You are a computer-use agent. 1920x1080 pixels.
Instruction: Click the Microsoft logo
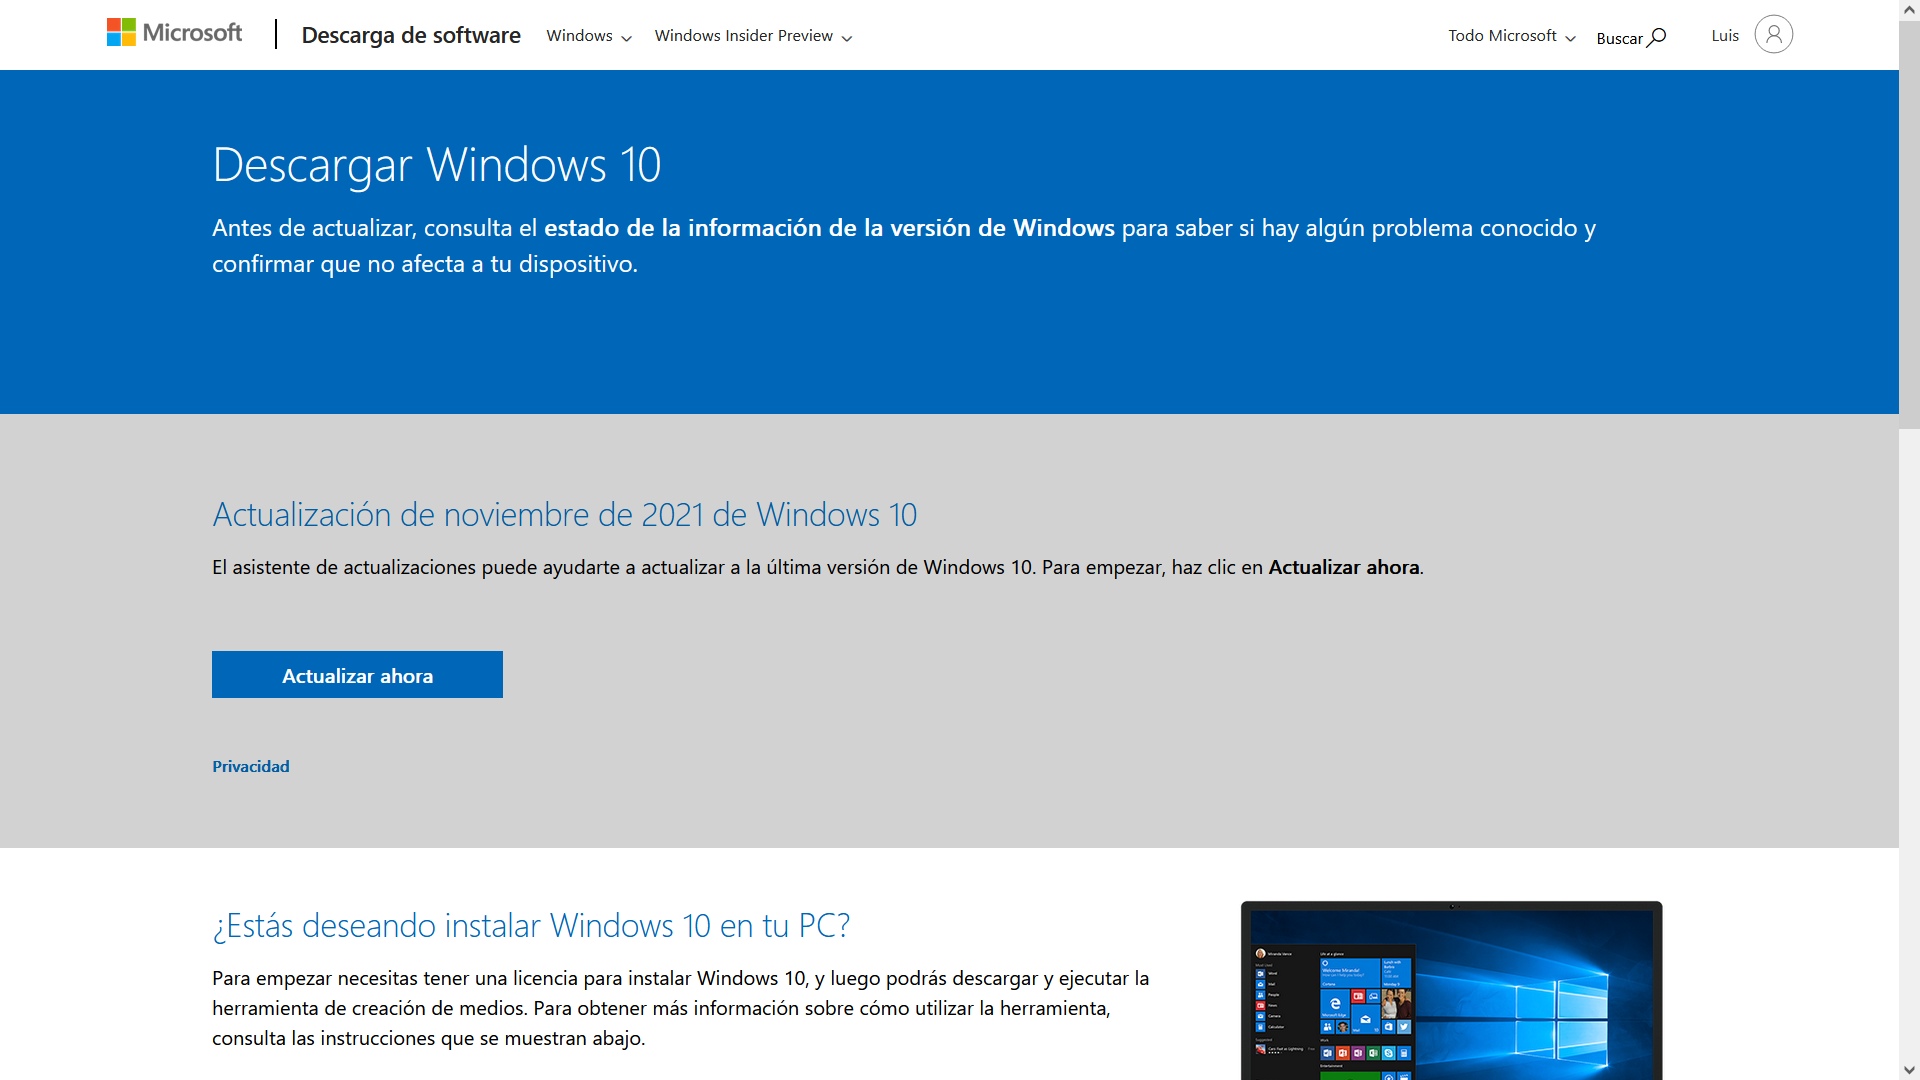point(174,33)
